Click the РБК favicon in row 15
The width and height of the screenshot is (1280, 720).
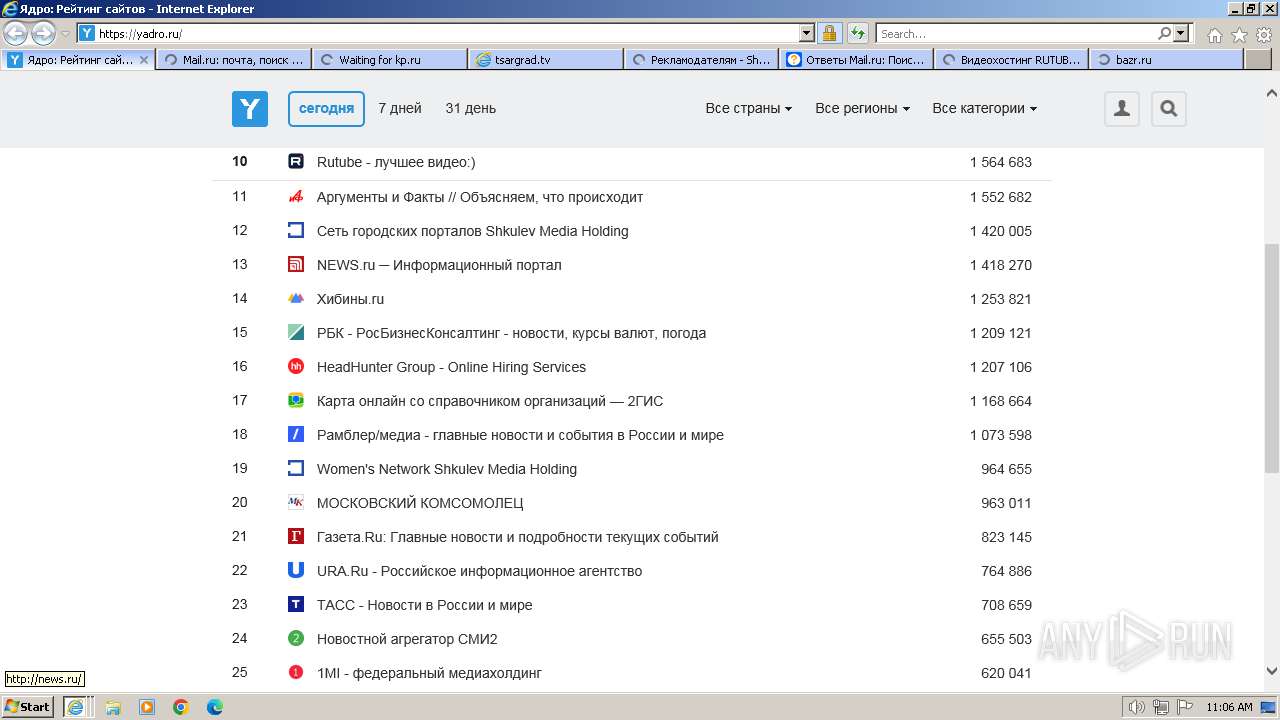296,332
